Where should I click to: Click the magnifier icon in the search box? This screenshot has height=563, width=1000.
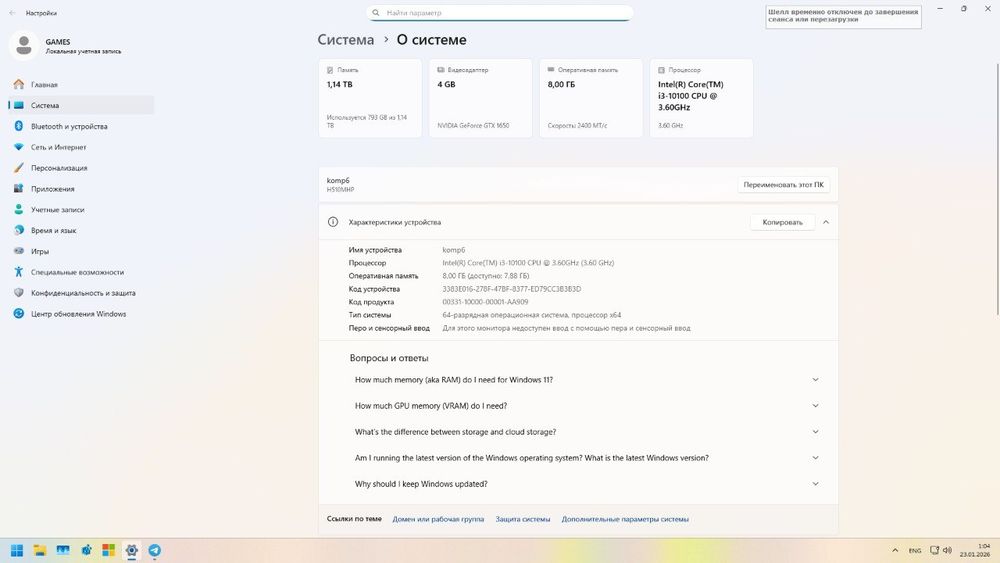tap(376, 13)
